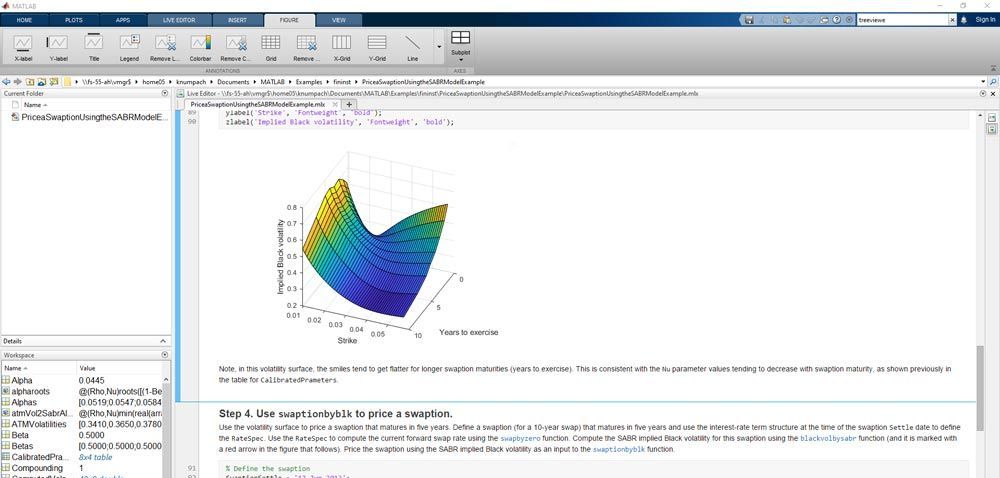Image resolution: width=1000 pixels, height=478 pixels.
Task: Click the Legend annotation icon
Action: [129, 46]
